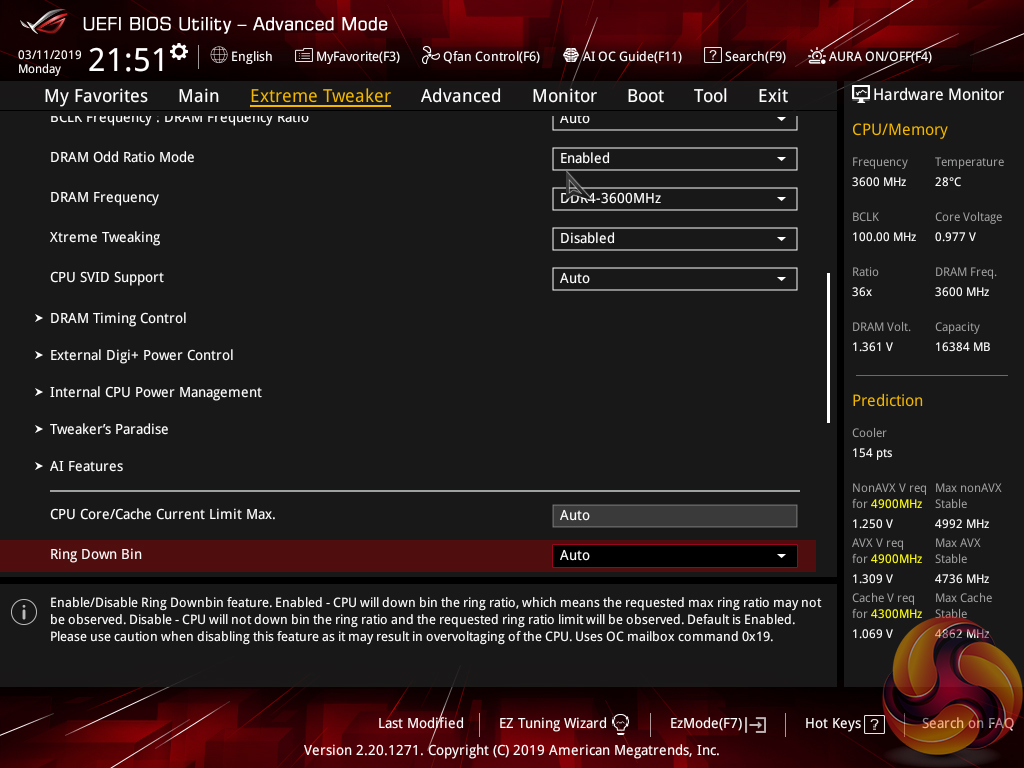Open Search(F9) question mark icon
Image resolution: width=1024 pixels, height=768 pixels.
[712, 56]
